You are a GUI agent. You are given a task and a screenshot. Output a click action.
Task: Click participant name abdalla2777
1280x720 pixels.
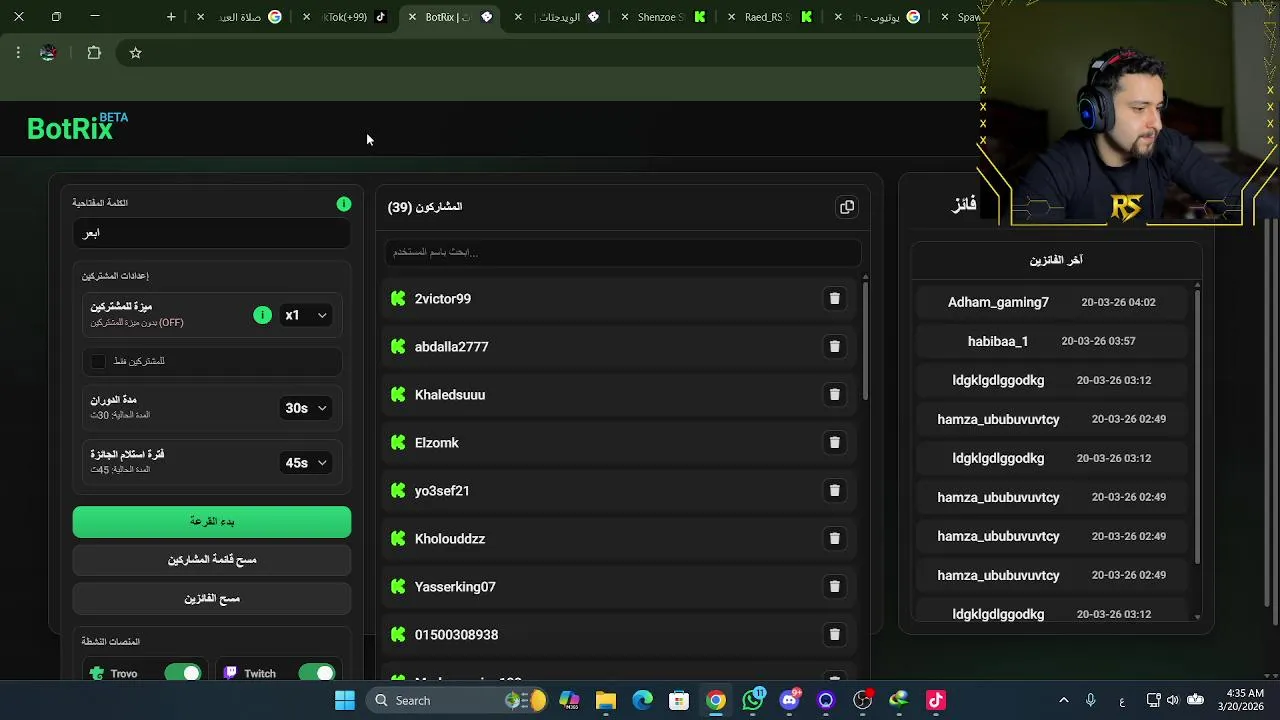click(x=452, y=347)
